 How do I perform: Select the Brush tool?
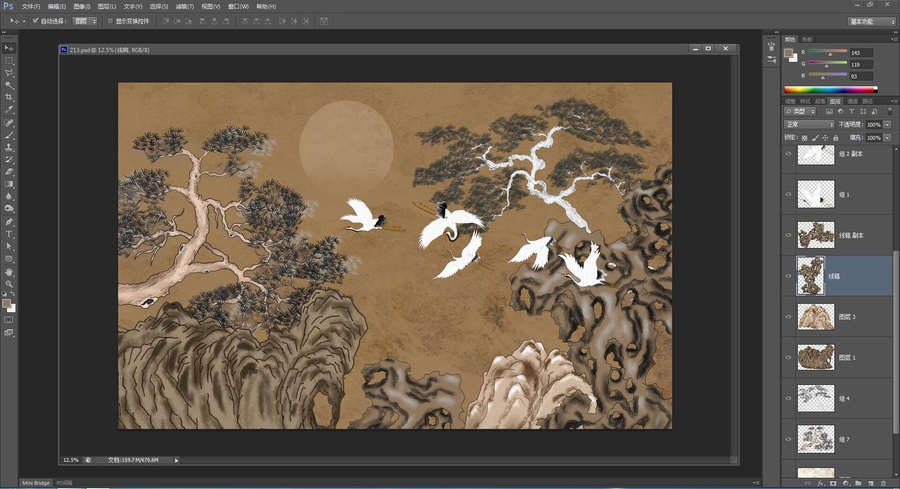coord(9,135)
